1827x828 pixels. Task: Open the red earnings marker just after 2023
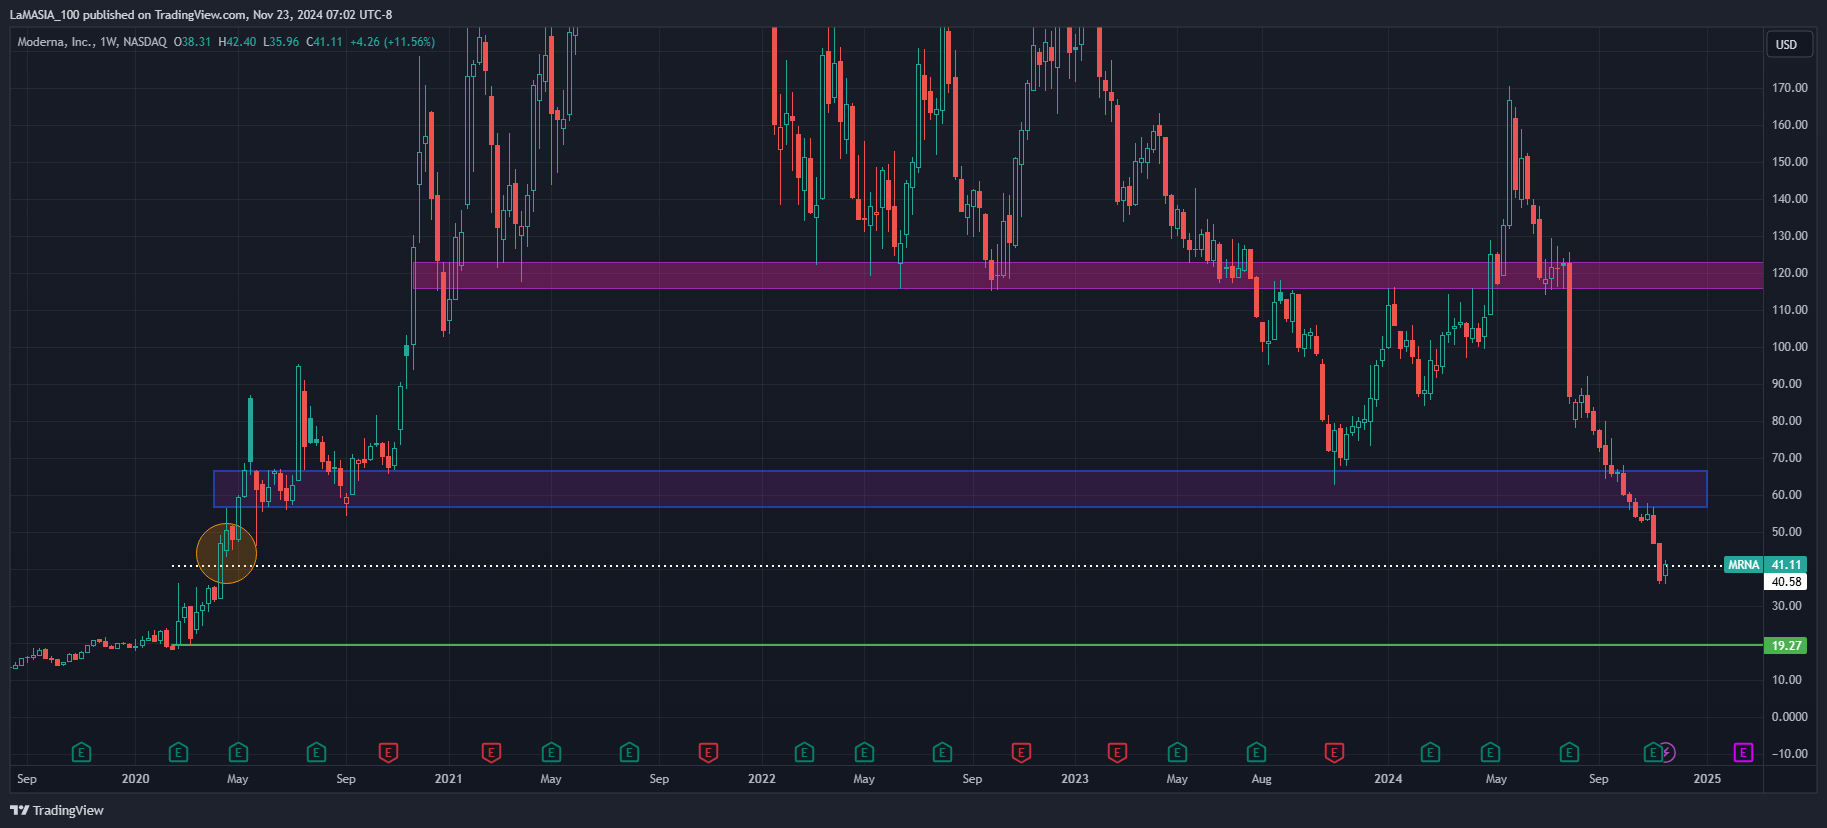point(1117,752)
